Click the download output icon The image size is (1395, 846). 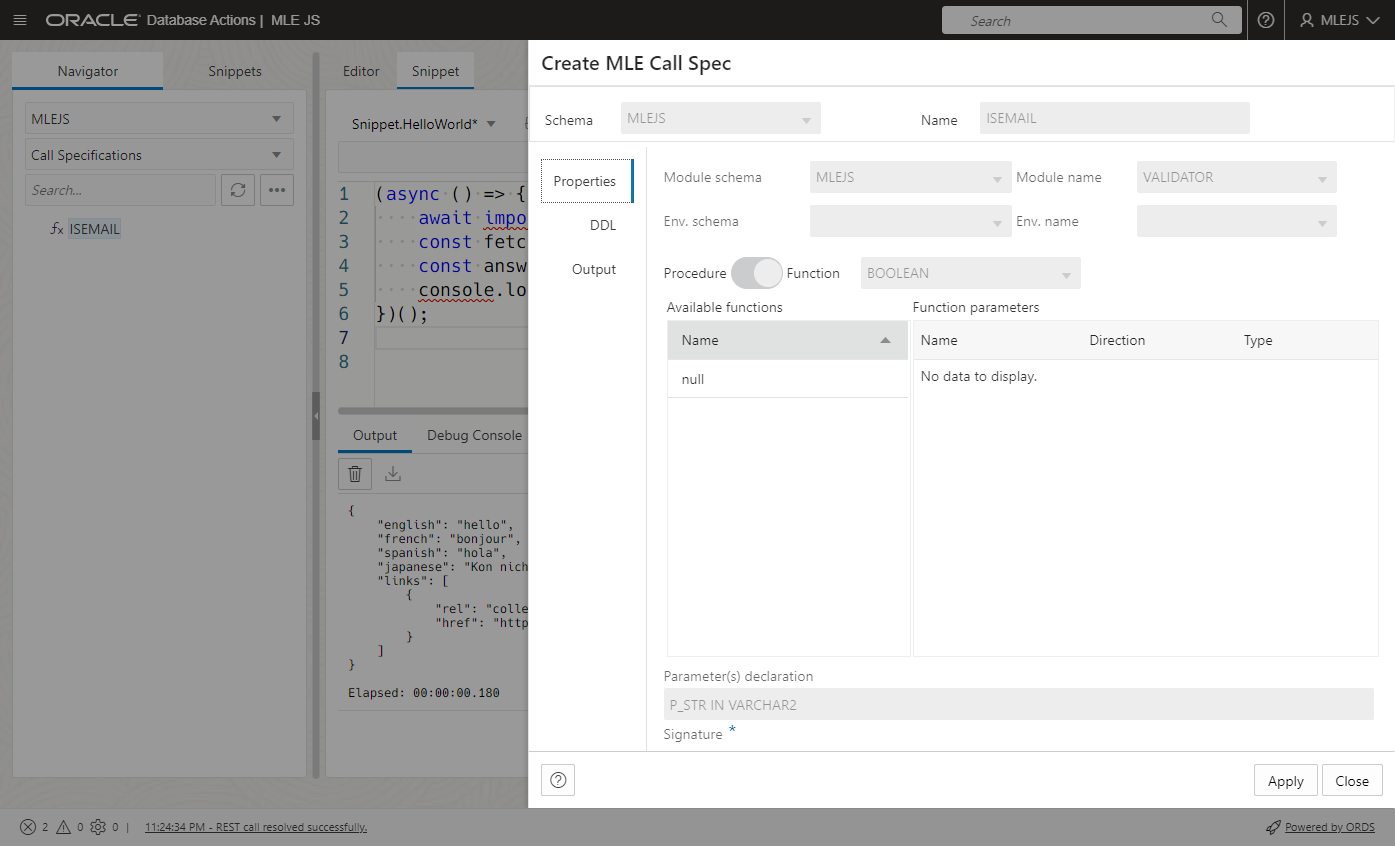tap(393, 473)
